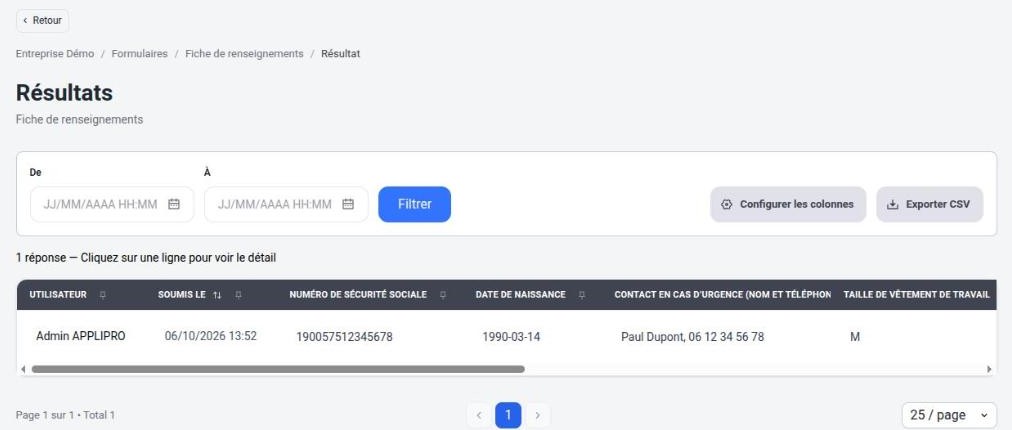Click Utilisateur column header
The height and width of the screenshot is (430, 1012).
point(58,294)
